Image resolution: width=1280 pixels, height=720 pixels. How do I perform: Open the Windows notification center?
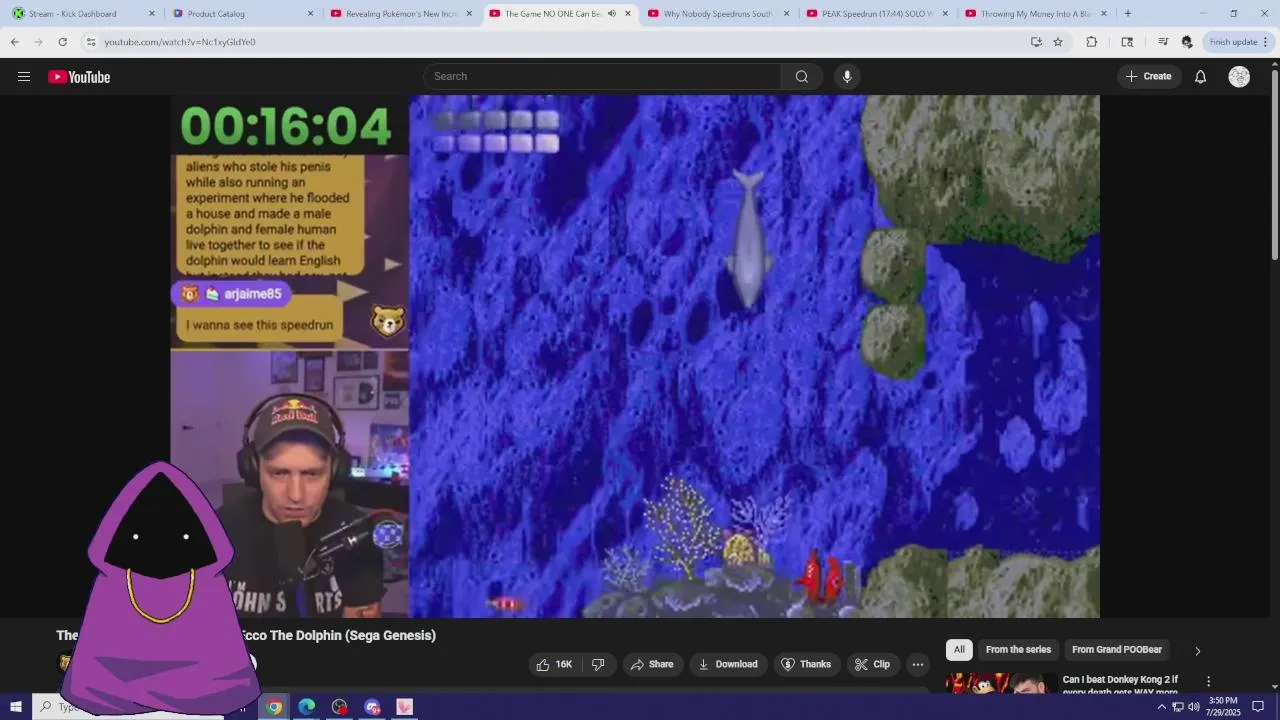click(x=1258, y=707)
